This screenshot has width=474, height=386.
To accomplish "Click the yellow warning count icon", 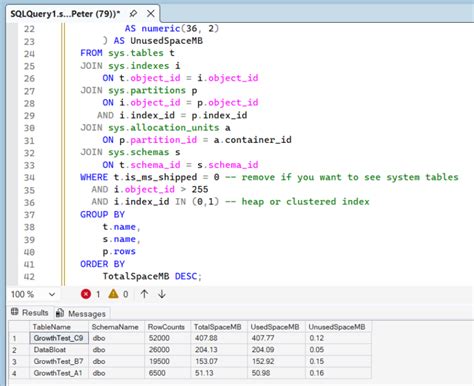I will coord(113,294).
